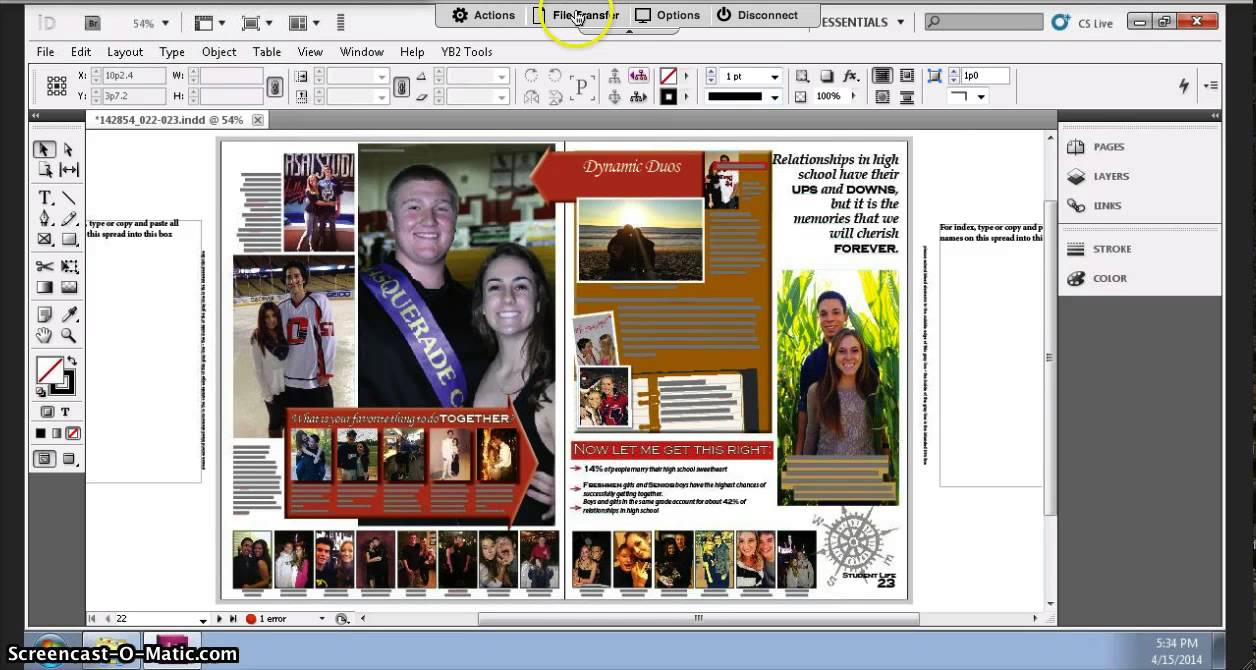Choose the Direct Selection tool
Viewport: 1256px width, 670px height.
pyautogui.click(x=69, y=149)
